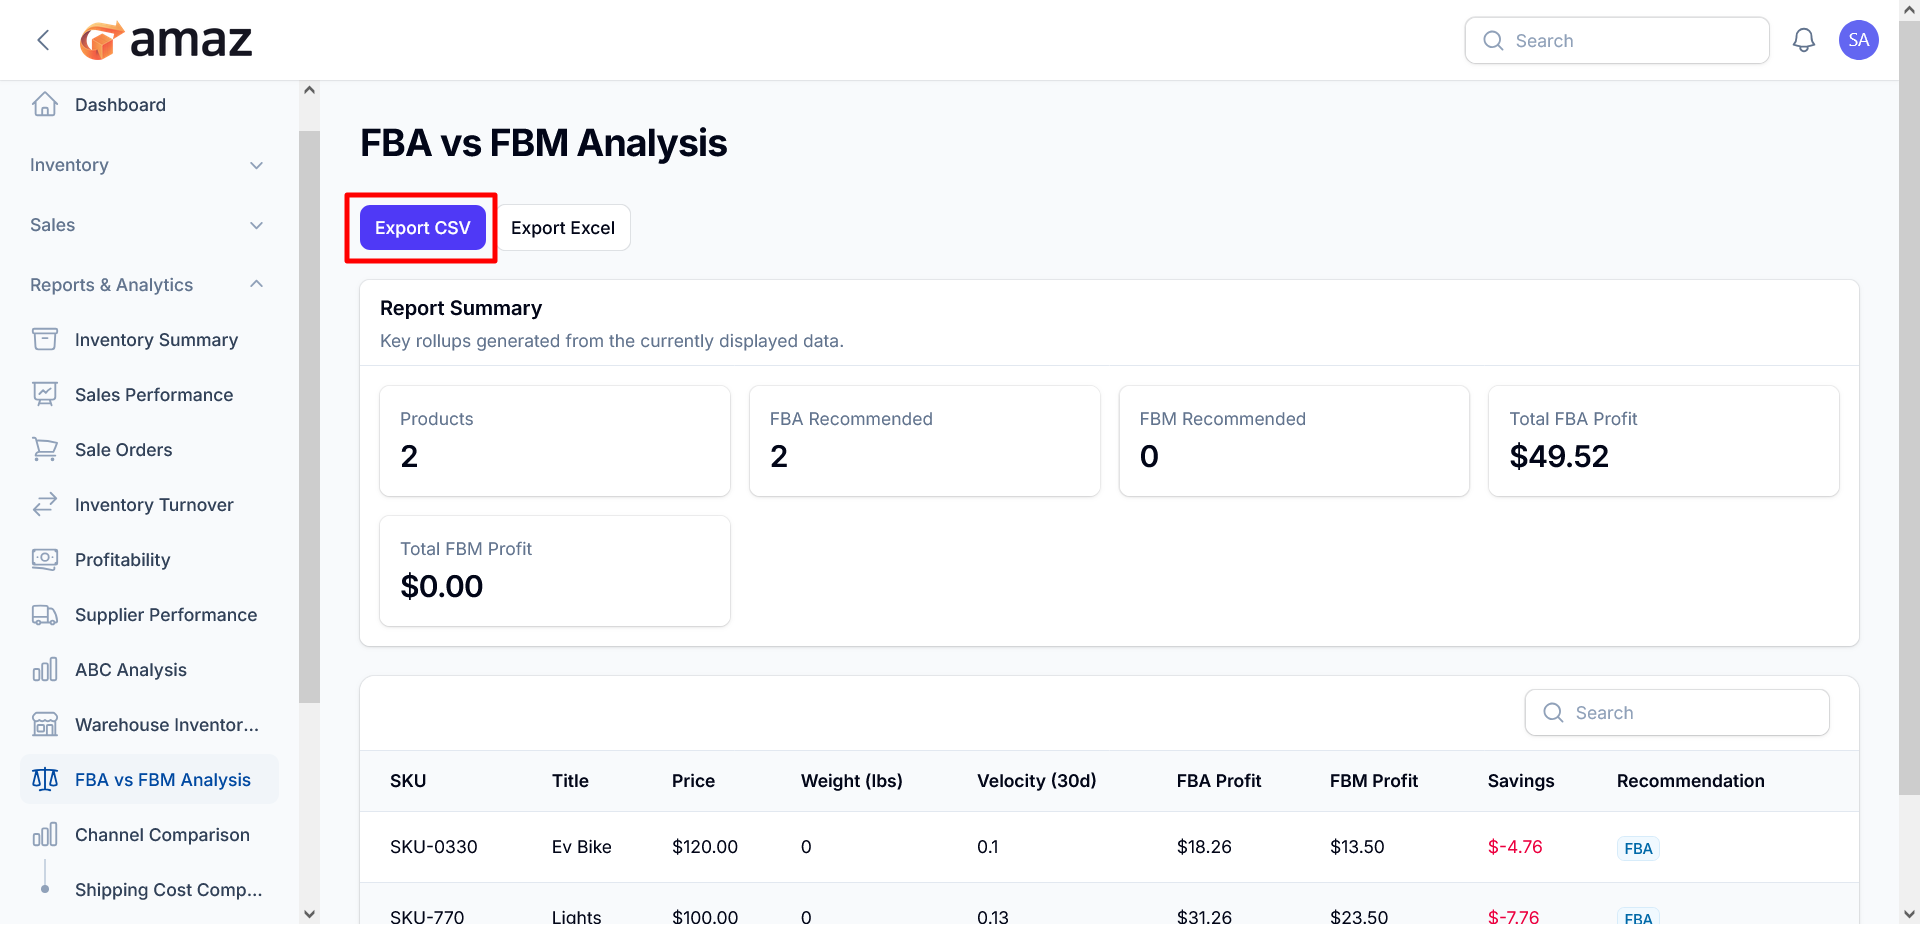
Task: Sort by the FBM Profit column header
Action: [x=1373, y=781]
